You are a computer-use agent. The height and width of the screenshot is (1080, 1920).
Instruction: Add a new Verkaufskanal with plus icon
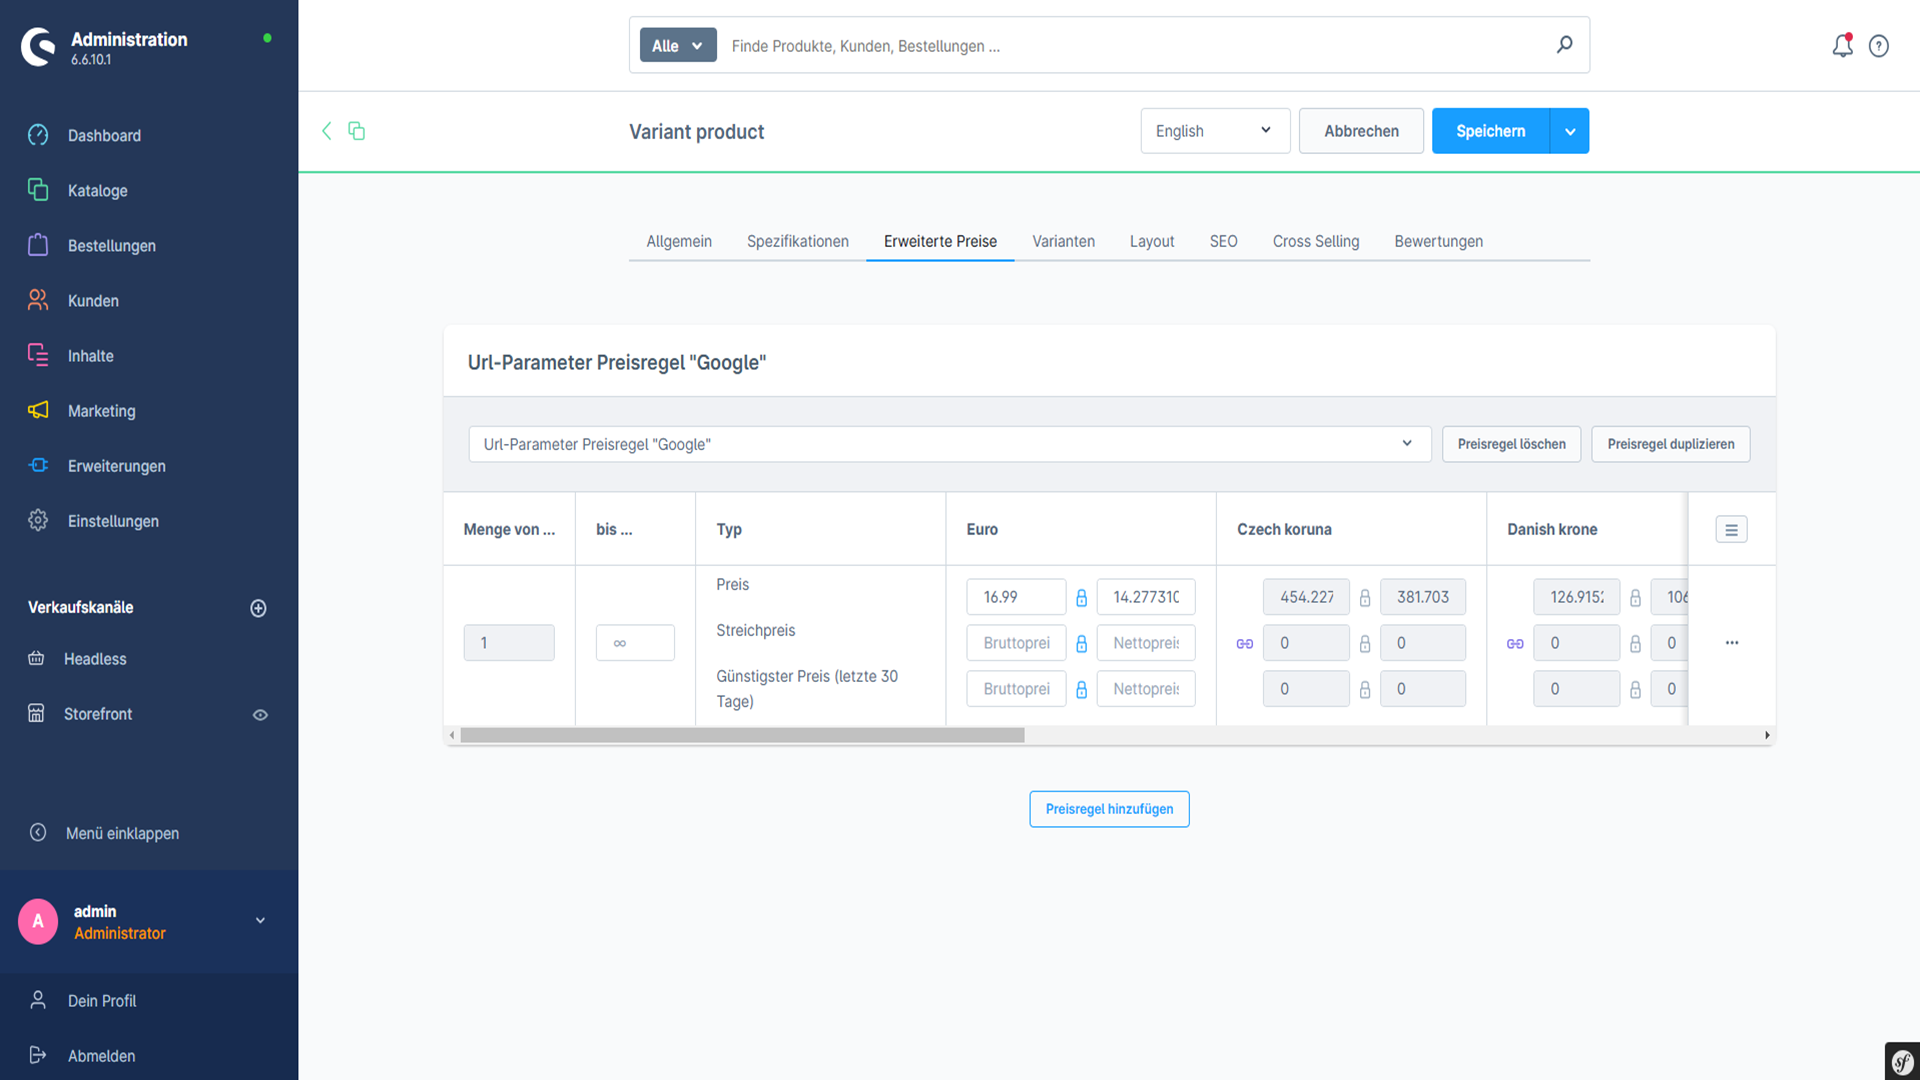258,608
